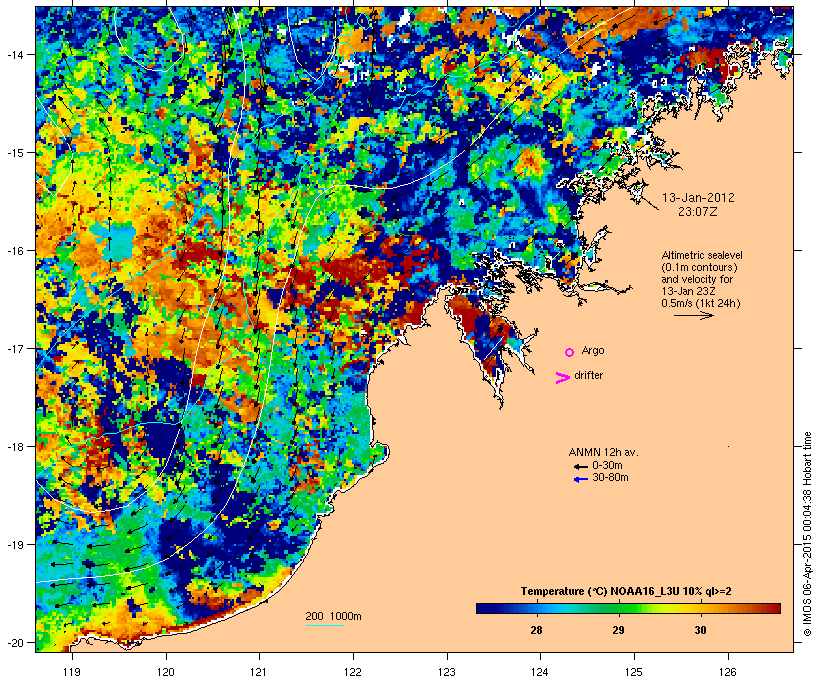Click longitude label 122

point(353,672)
